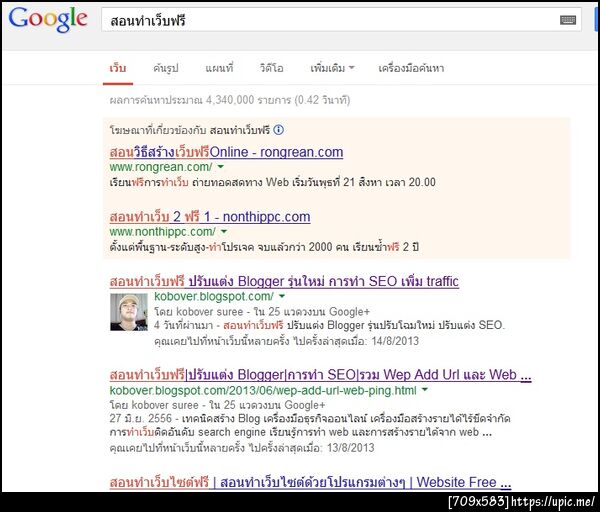
Task: Open the เพิ่มเติม (More) menu
Action: pos(332,68)
